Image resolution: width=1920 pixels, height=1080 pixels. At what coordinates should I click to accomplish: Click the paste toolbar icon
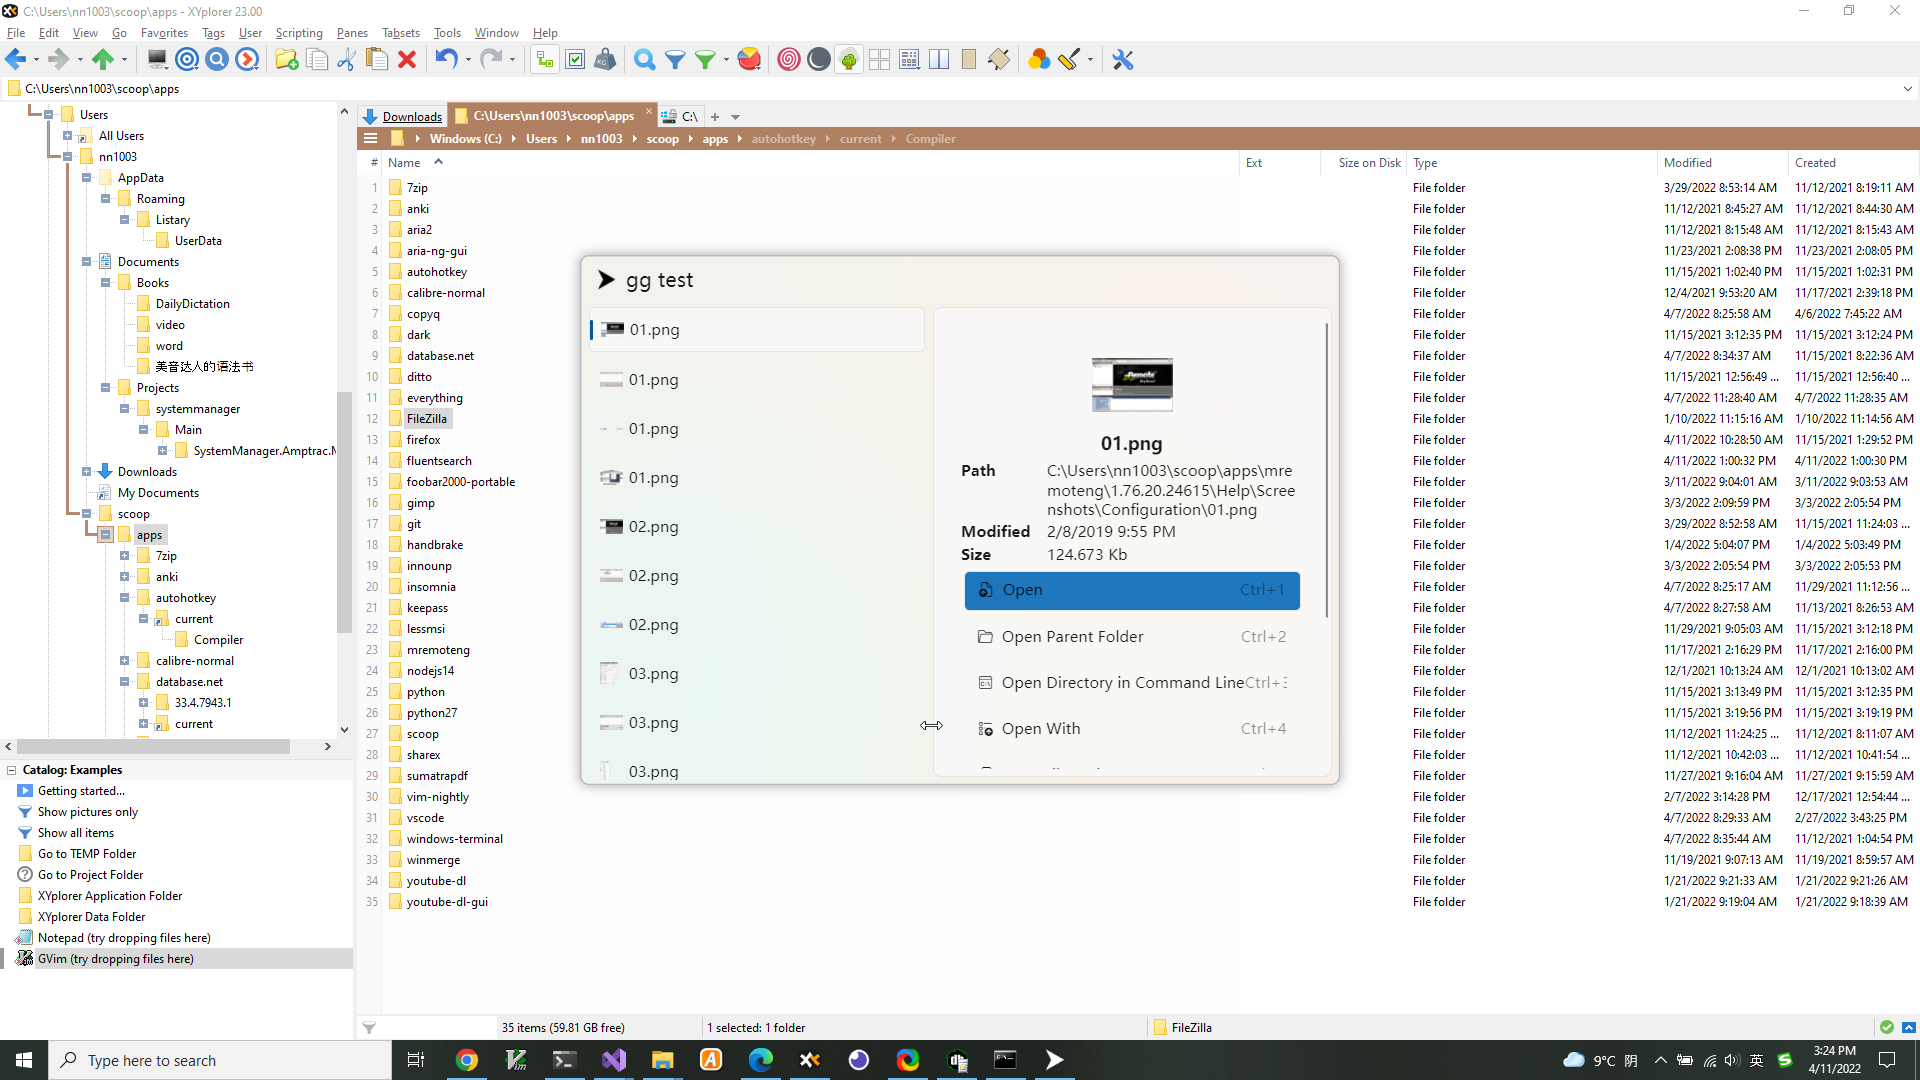point(376,59)
